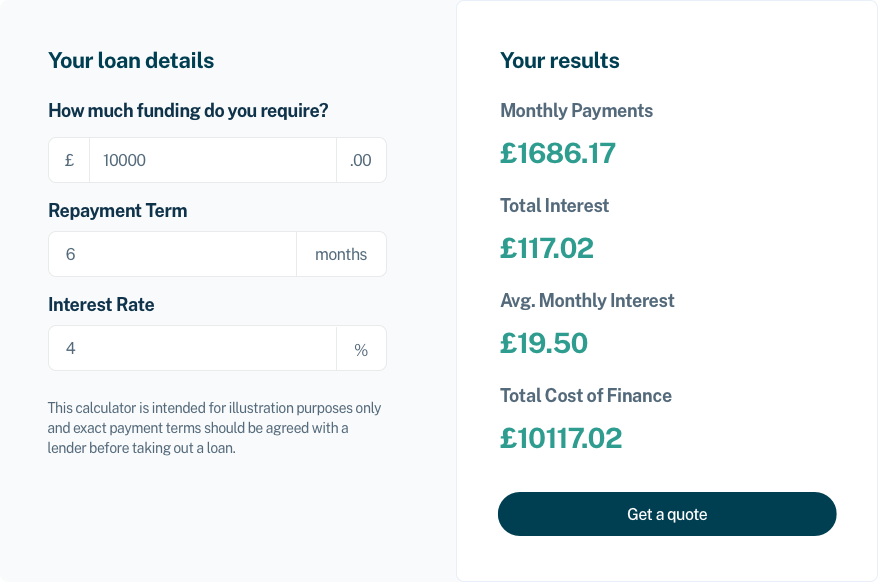Click the Avg. Monthly Interest value £19.50
This screenshot has height=582, width=878.
click(545, 343)
